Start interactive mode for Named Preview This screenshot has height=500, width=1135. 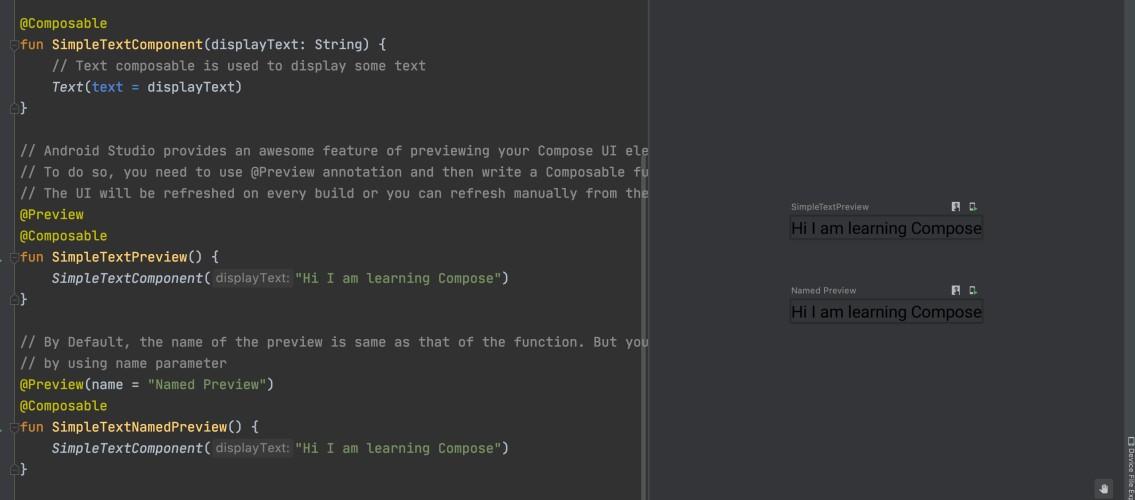(x=956, y=291)
